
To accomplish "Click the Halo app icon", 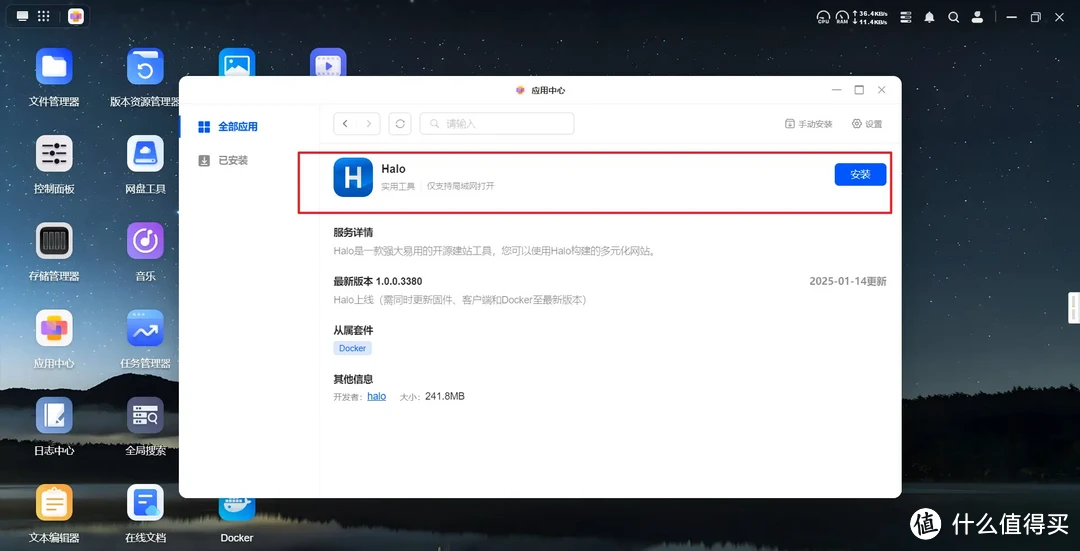I will coord(353,177).
